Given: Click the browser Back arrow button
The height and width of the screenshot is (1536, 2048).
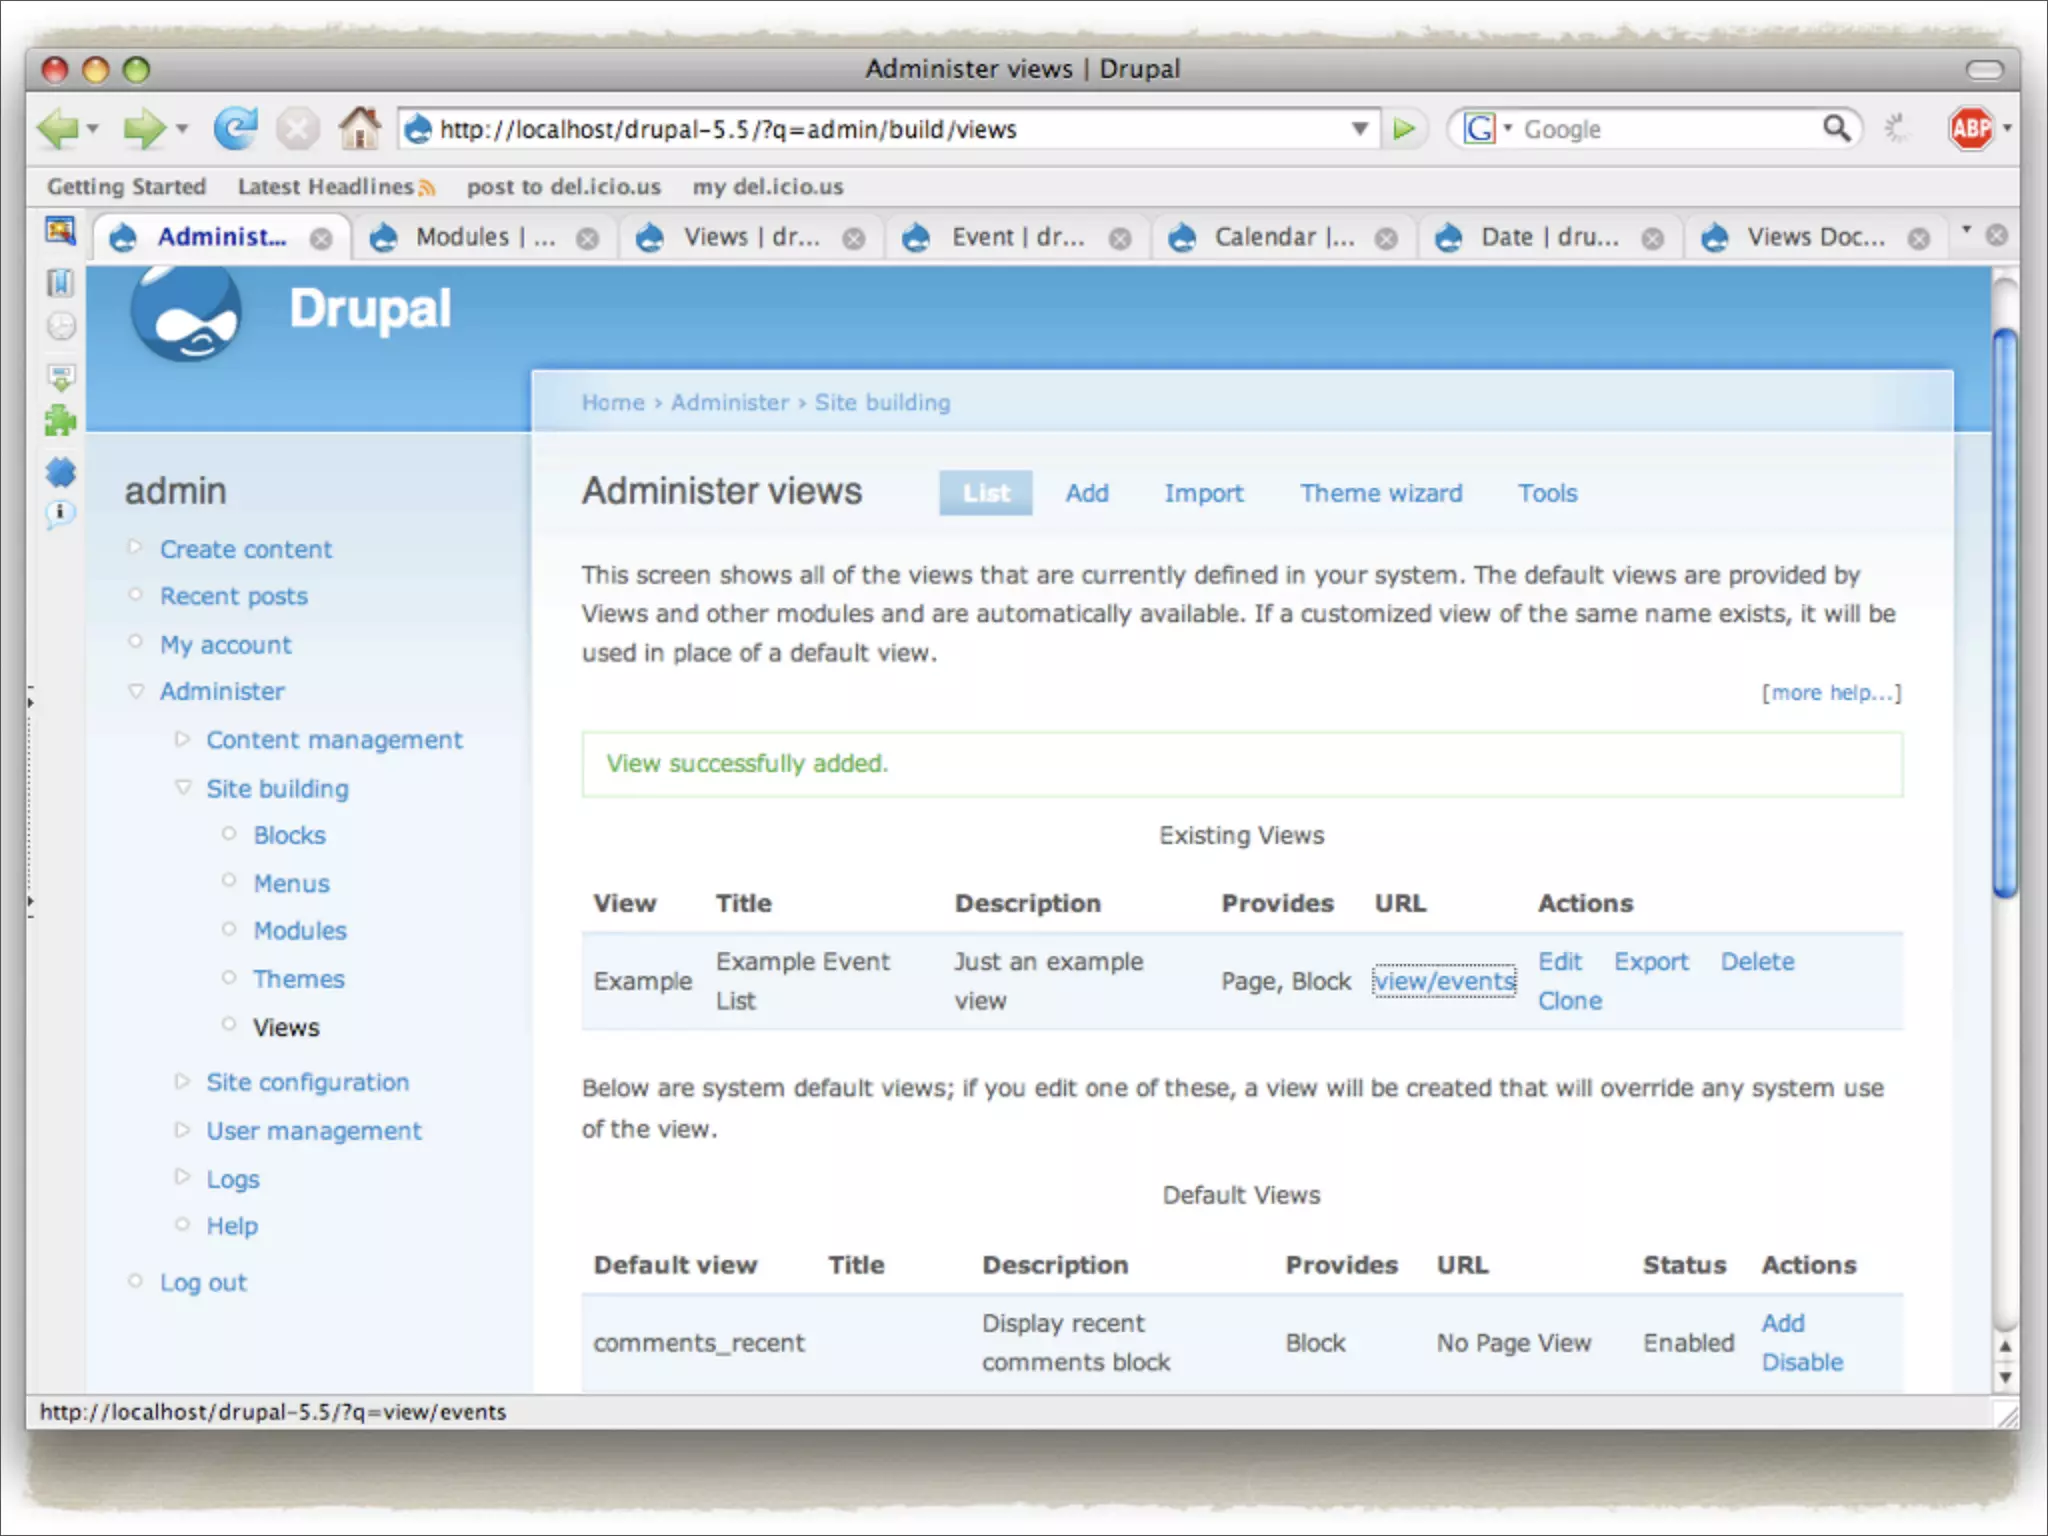Looking at the screenshot, I should pyautogui.click(x=57, y=129).
